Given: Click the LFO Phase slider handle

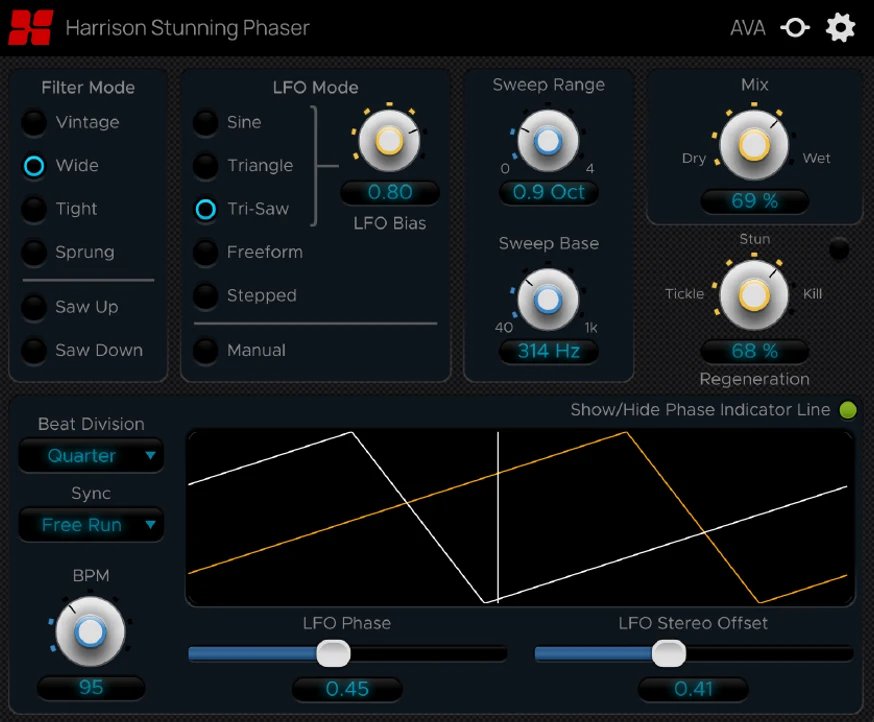Looking at the screenshot, I should point(333,654).
